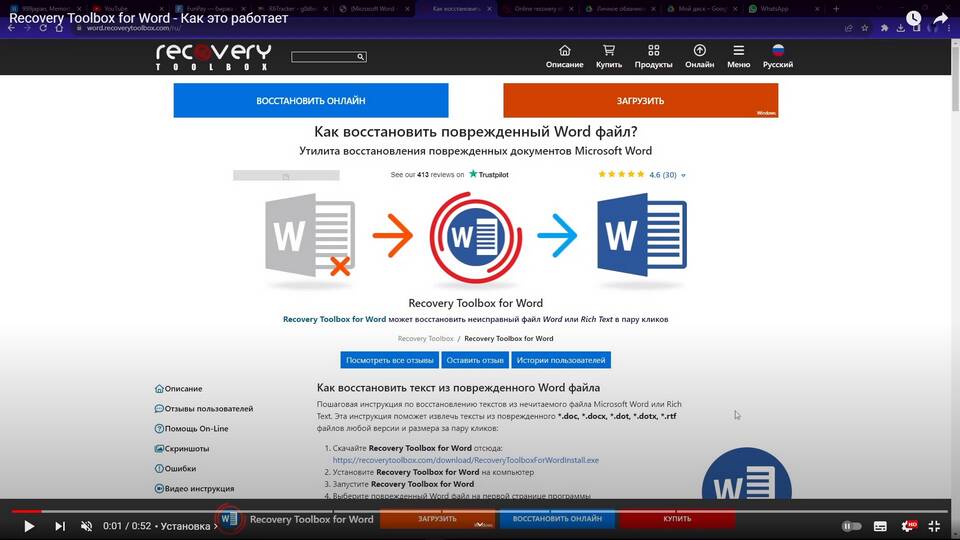Expand the Trustpilot 4.6 rating dropdown
Image resolution: width=960 pixels, height=540 pixels.
[x=684, y=175]
